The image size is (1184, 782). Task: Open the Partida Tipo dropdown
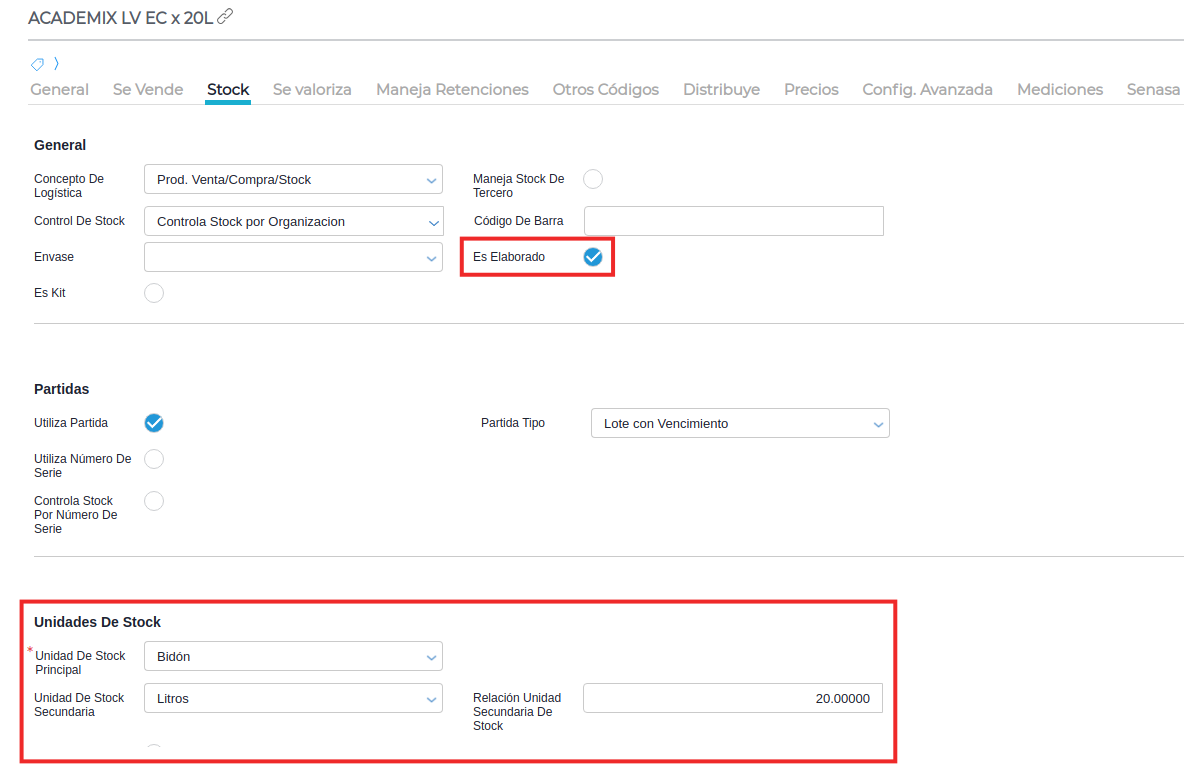pyautogui.click(x=740, y=424)
